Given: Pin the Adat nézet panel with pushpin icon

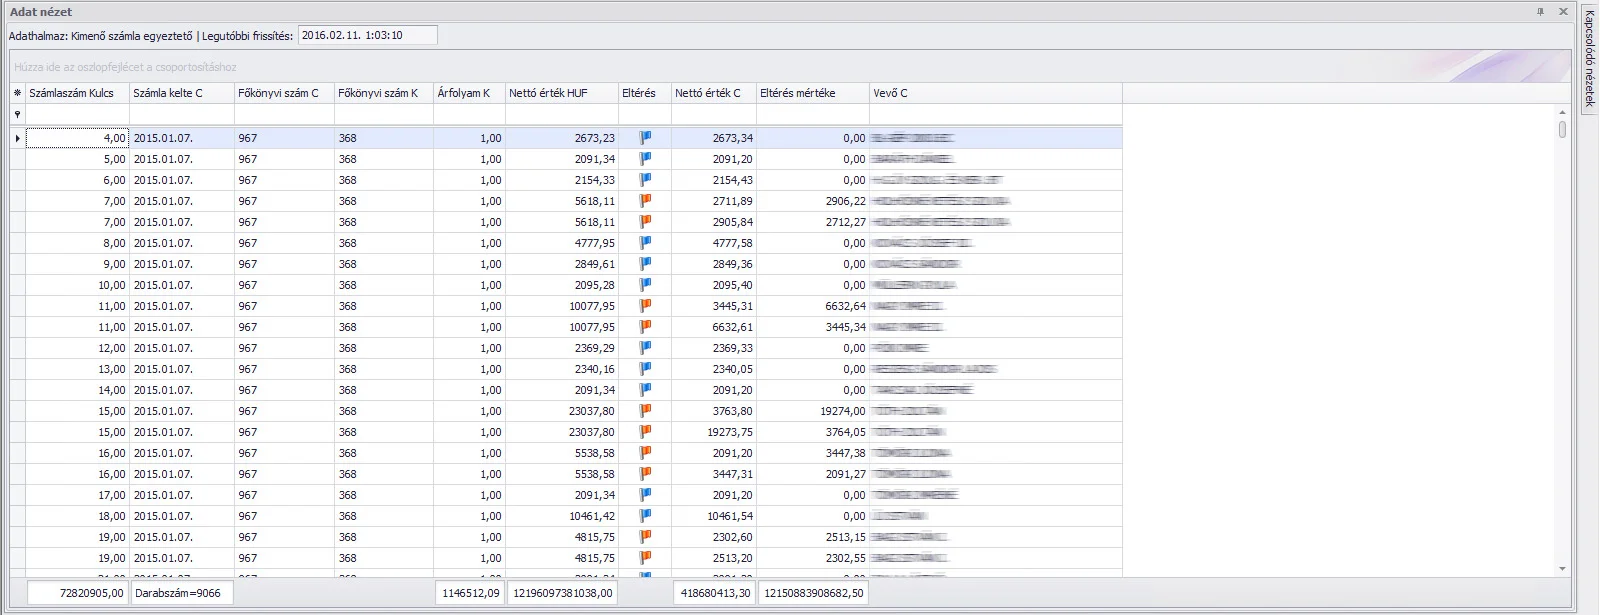Looking at the screenshot, I should (1540, 12).
